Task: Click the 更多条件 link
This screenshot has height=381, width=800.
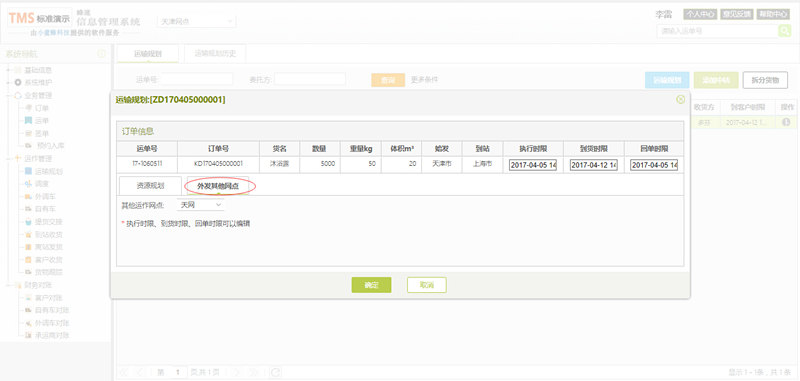Action: [x=424, y=80]
